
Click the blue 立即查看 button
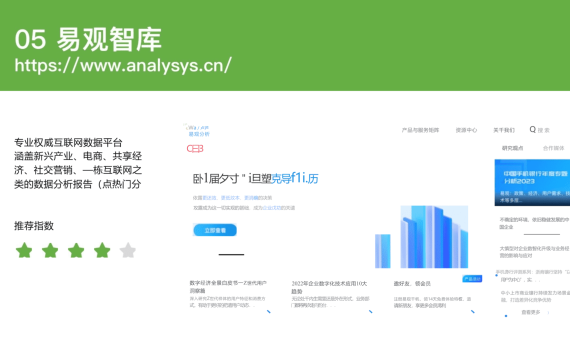pos(215,230)
